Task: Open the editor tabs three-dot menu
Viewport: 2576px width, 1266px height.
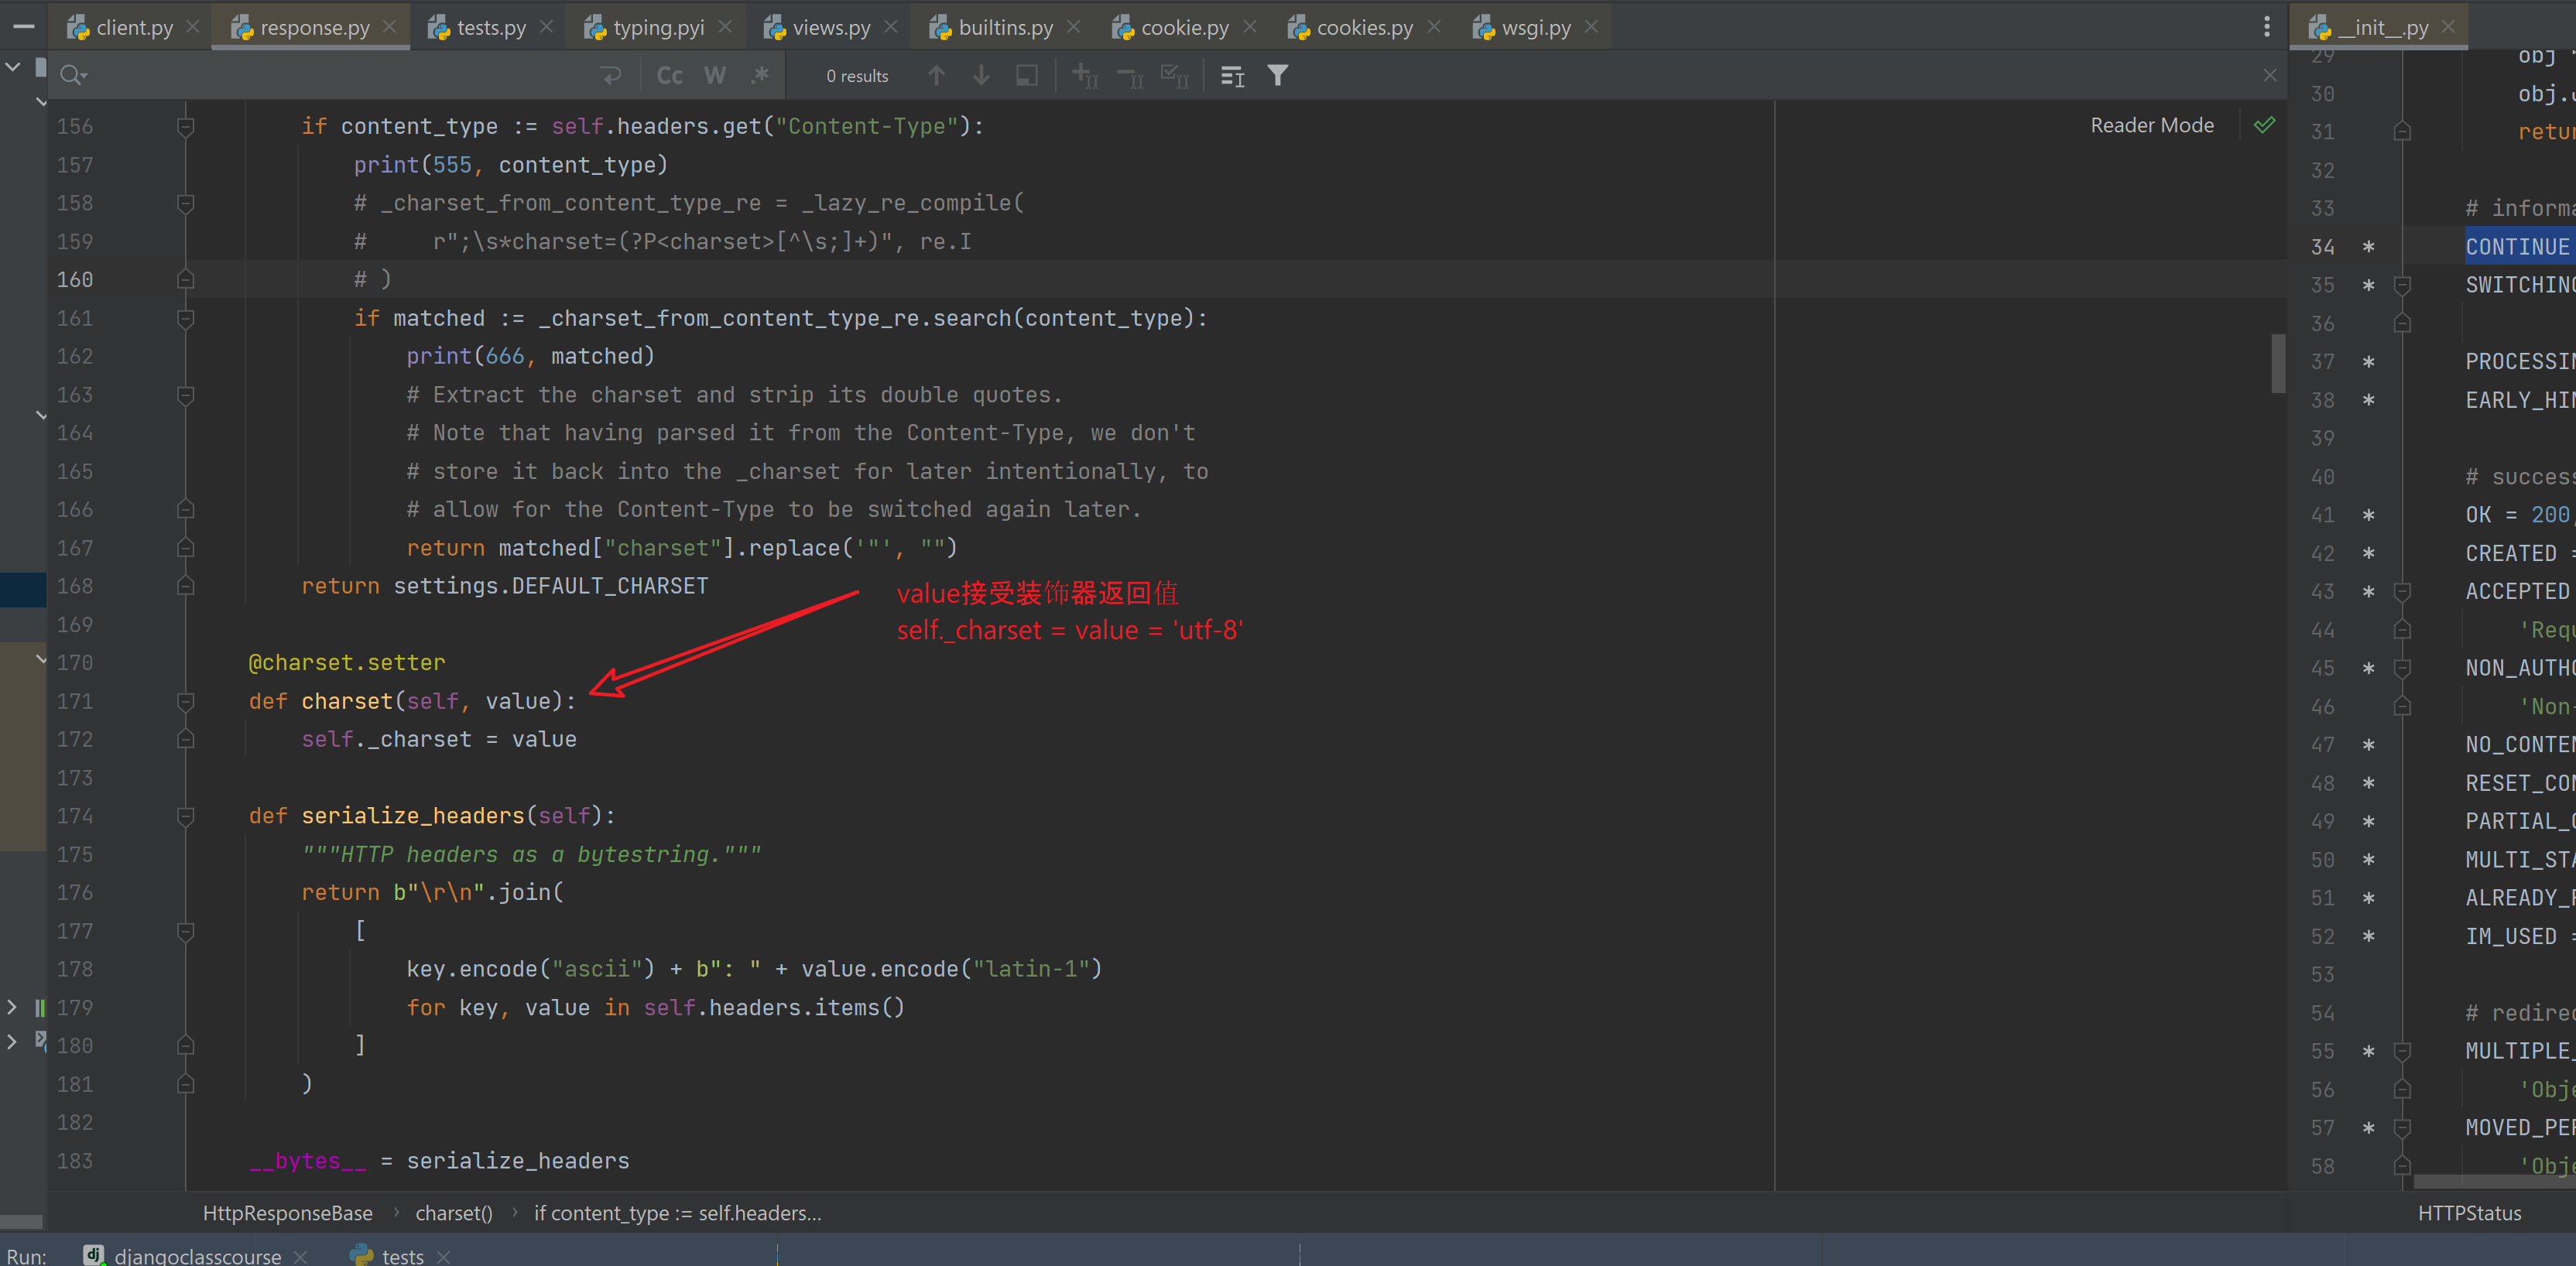Action: [x=2266, y=27]
